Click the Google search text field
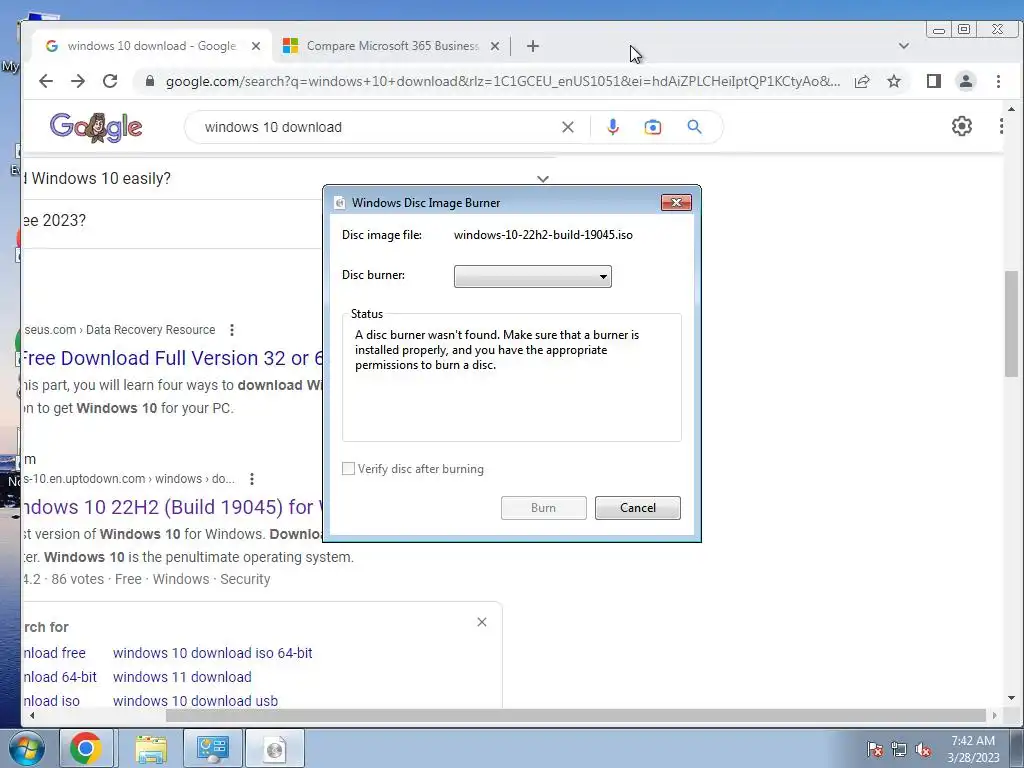The height and width of the screenshot is (768, 1024). pyautogui.click(x=379, y=127)
